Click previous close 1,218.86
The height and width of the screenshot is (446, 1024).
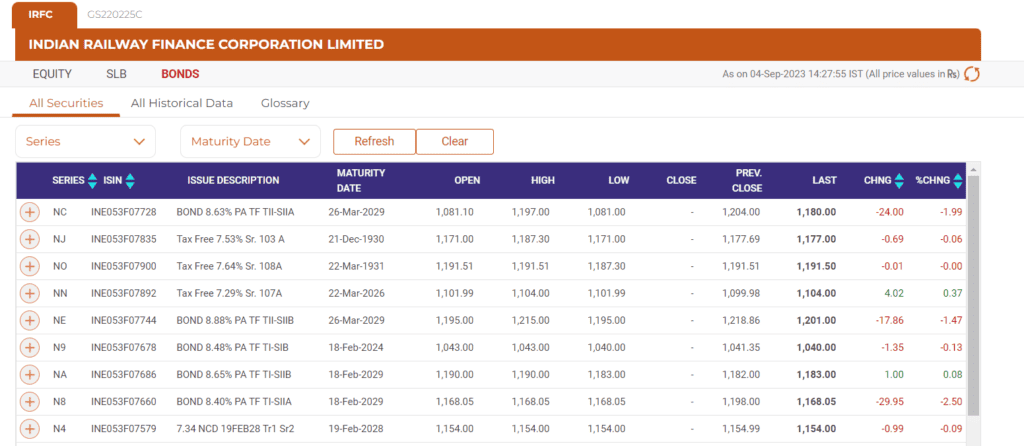741,321
